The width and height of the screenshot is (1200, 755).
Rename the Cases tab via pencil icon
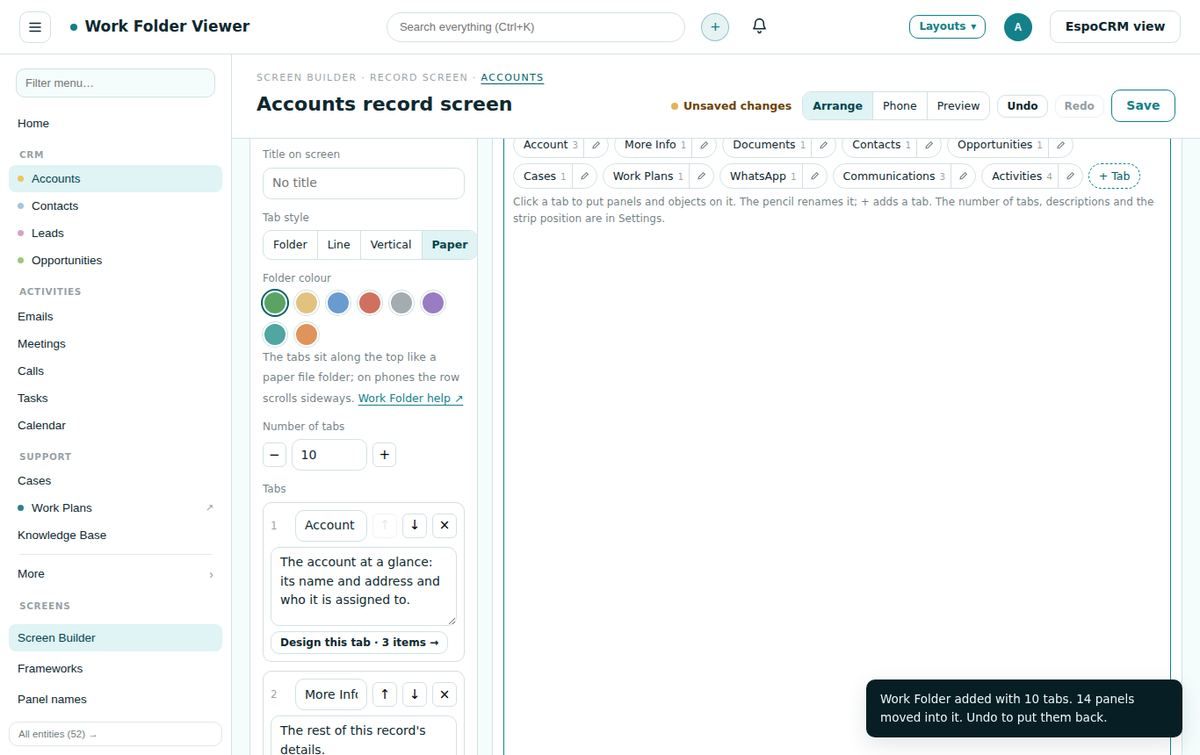pyautogui.click(x=584, y=176)
